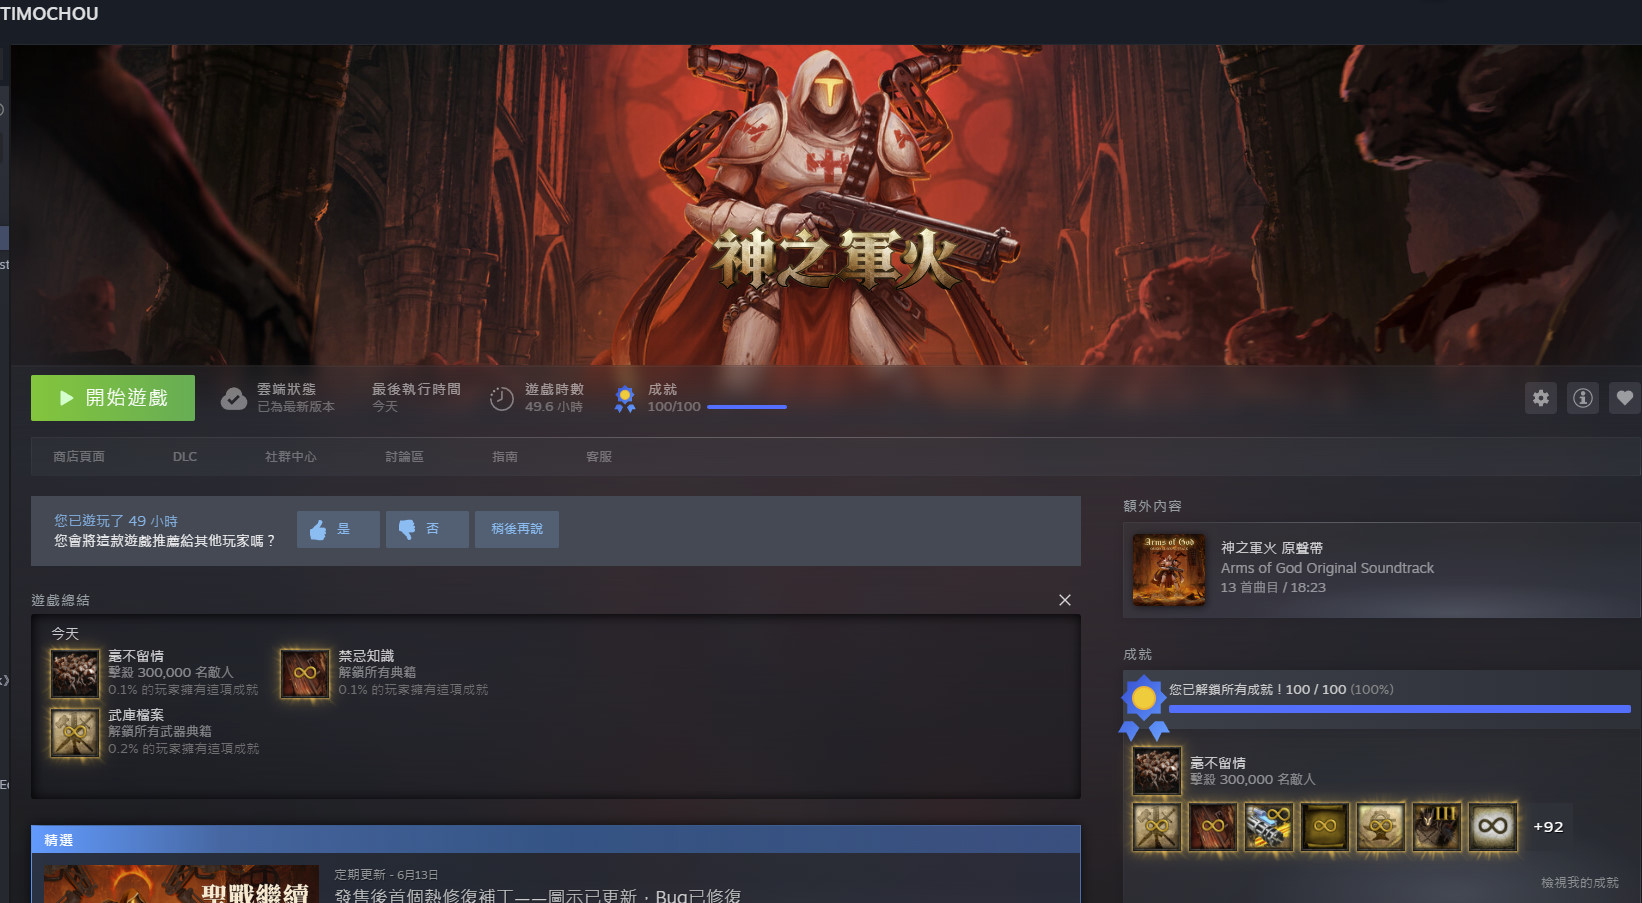The height and width of the screenshot is (903, 1642).
Task: Go to the 討論區 tab
Action: (405, 457)
